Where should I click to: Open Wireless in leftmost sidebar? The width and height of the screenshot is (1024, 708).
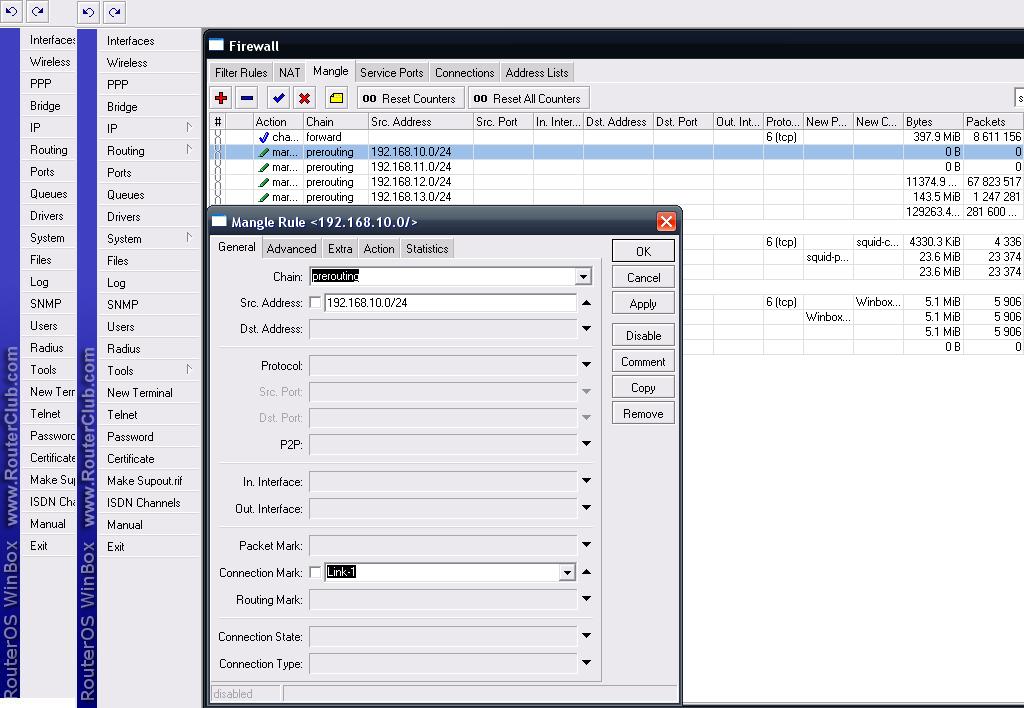click(x=49, y=61)
